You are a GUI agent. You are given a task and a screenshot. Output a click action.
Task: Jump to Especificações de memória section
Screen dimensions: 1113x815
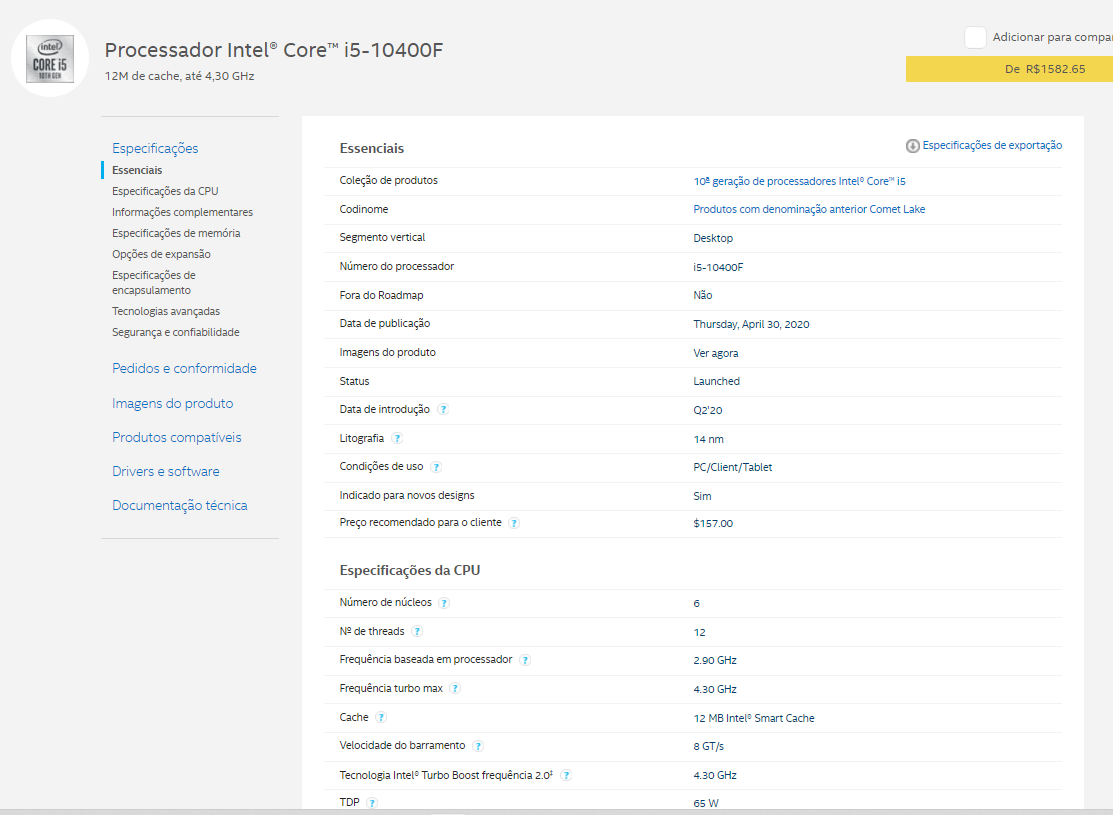point(175,233)
